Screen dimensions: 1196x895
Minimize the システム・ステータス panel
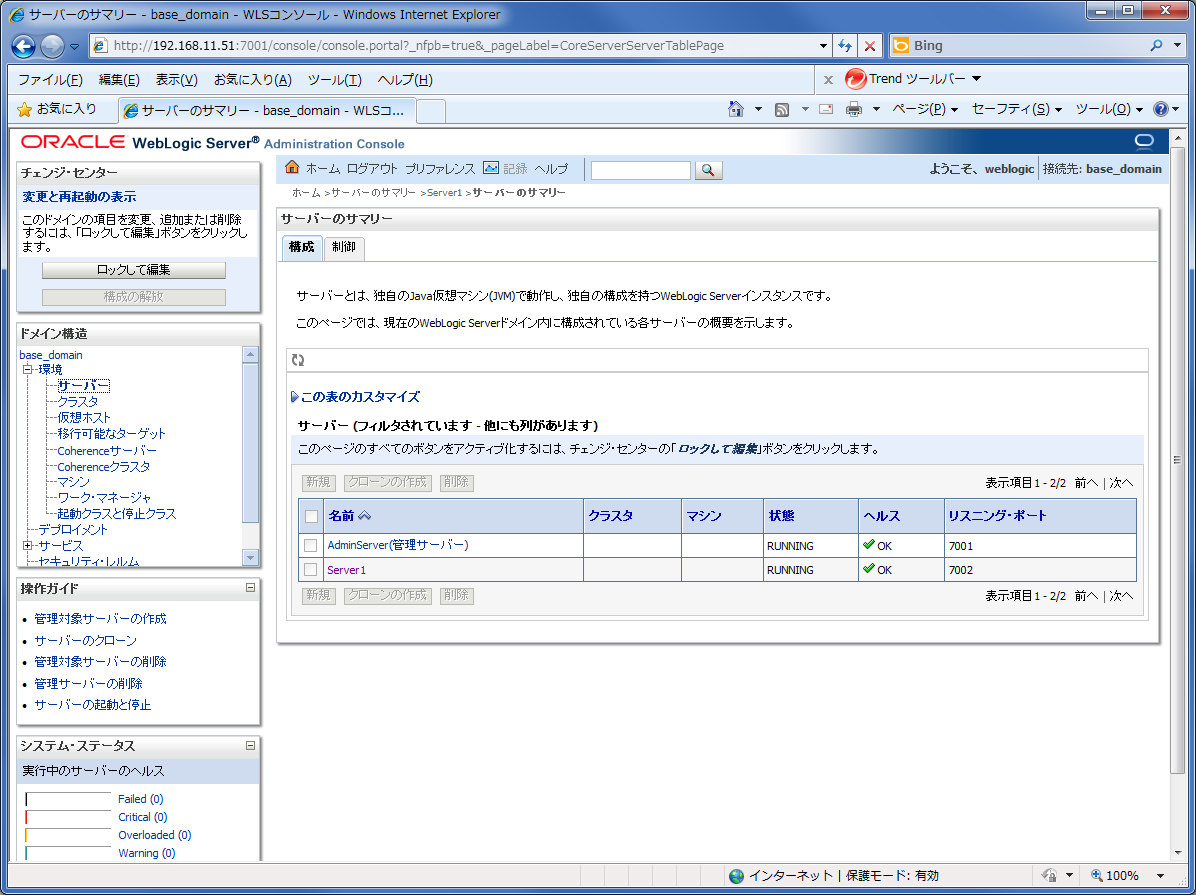pos(250,745)
